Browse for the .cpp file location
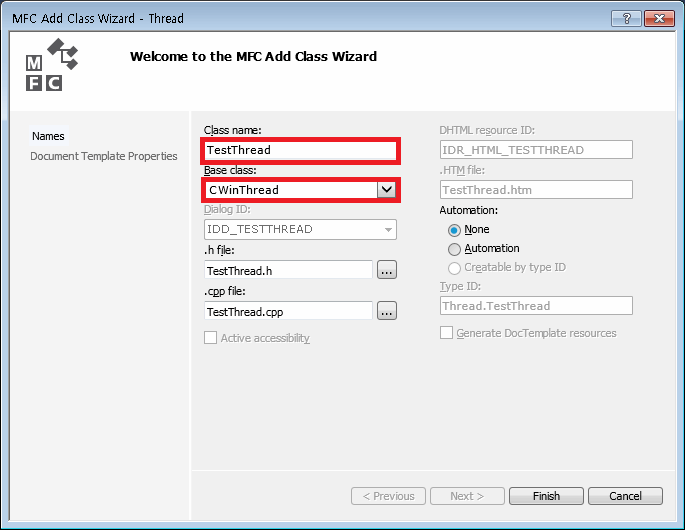685x530 pixels. click(387, 311)
